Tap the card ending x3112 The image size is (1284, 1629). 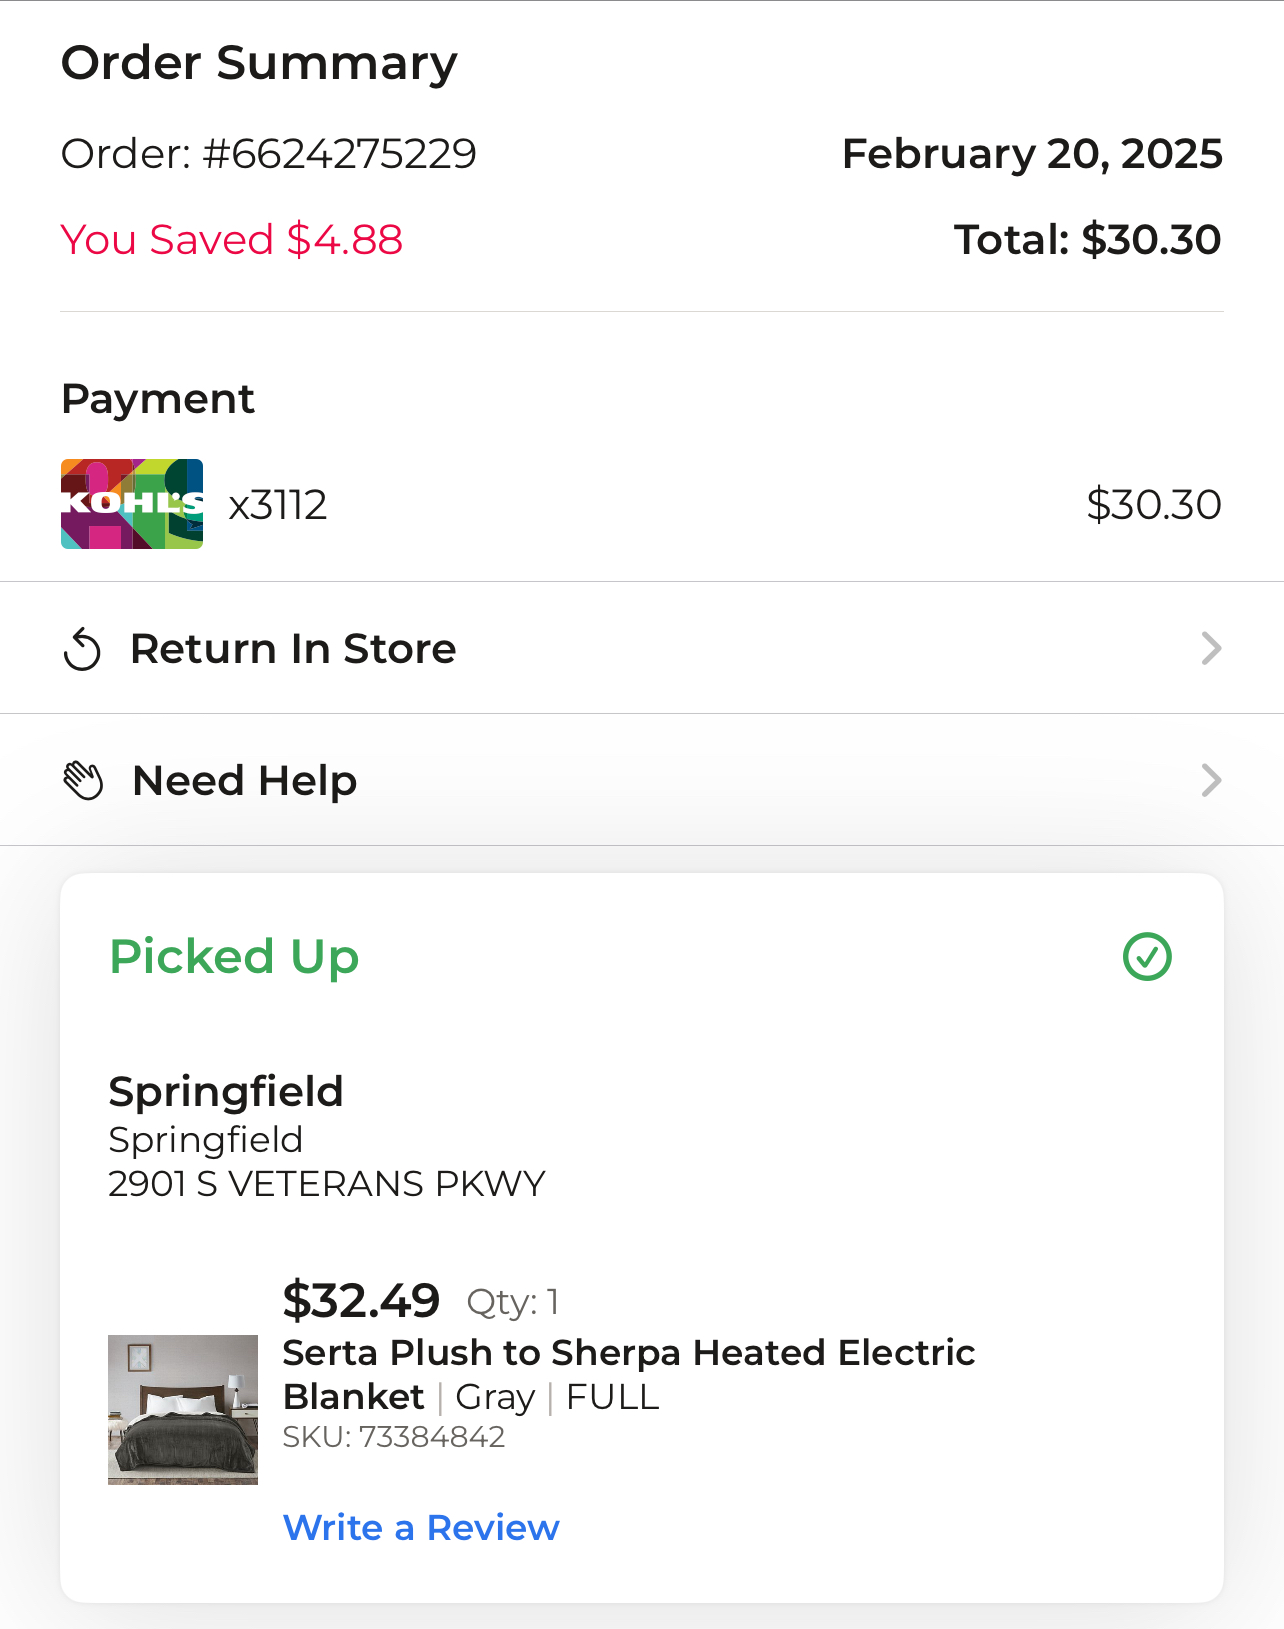tap(278, 505)
